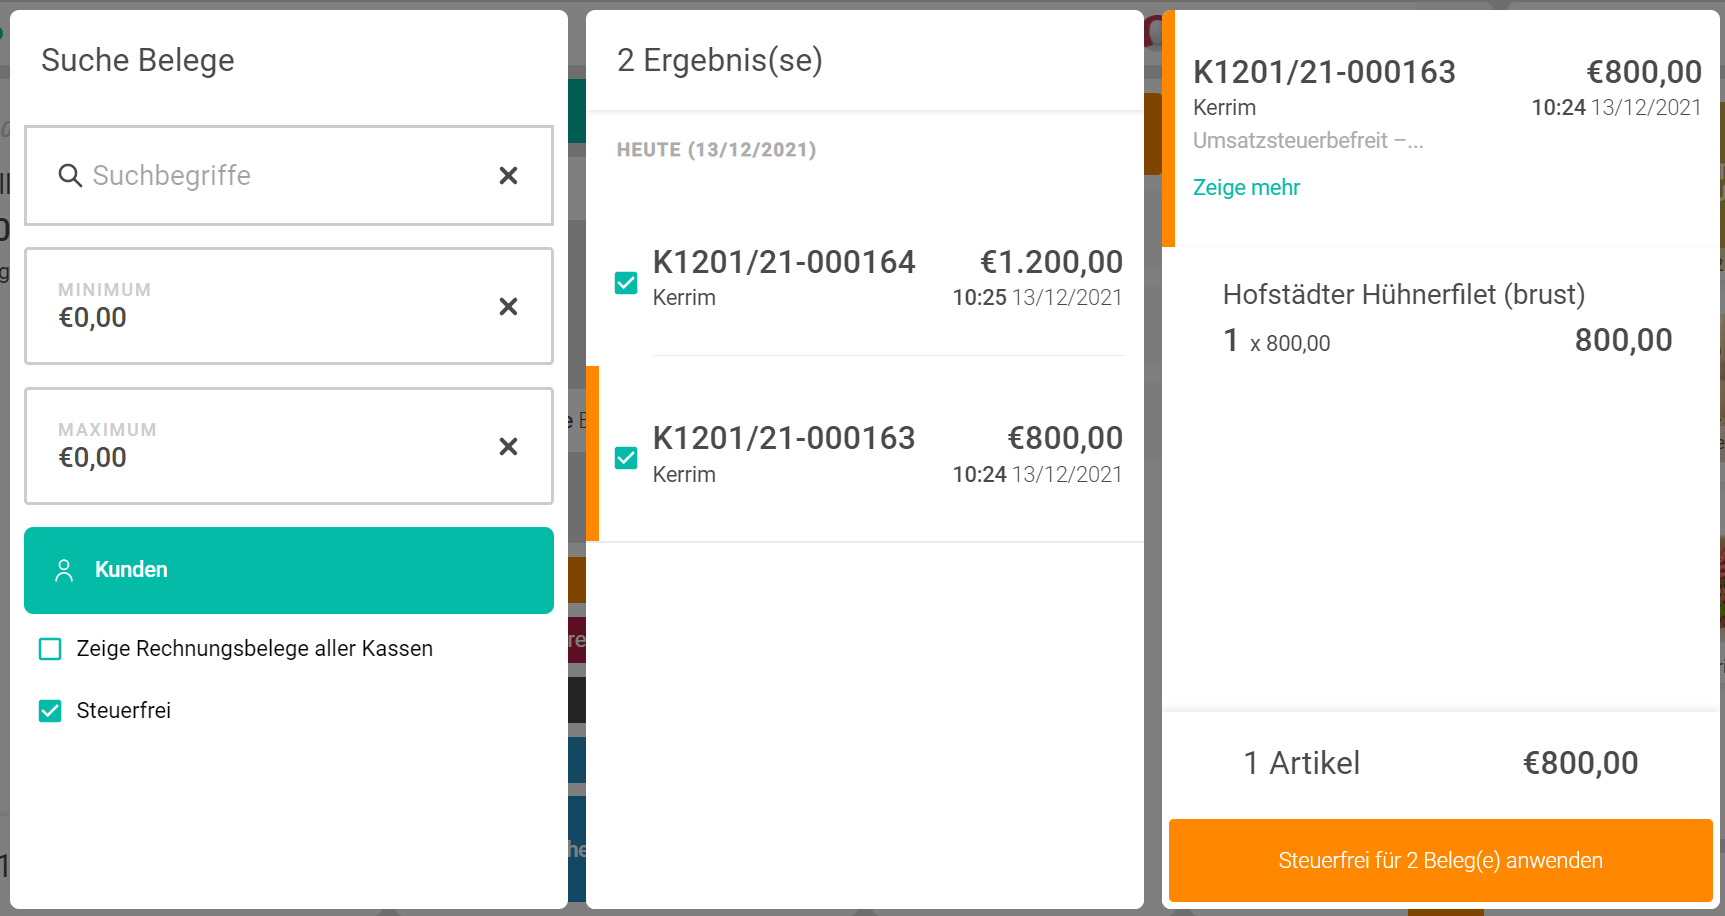This screenshot has height=916, width=1725.
Task: Apply Steuerfrei für 2 Beleg(e) anwenden
Action: (1440, 860)
